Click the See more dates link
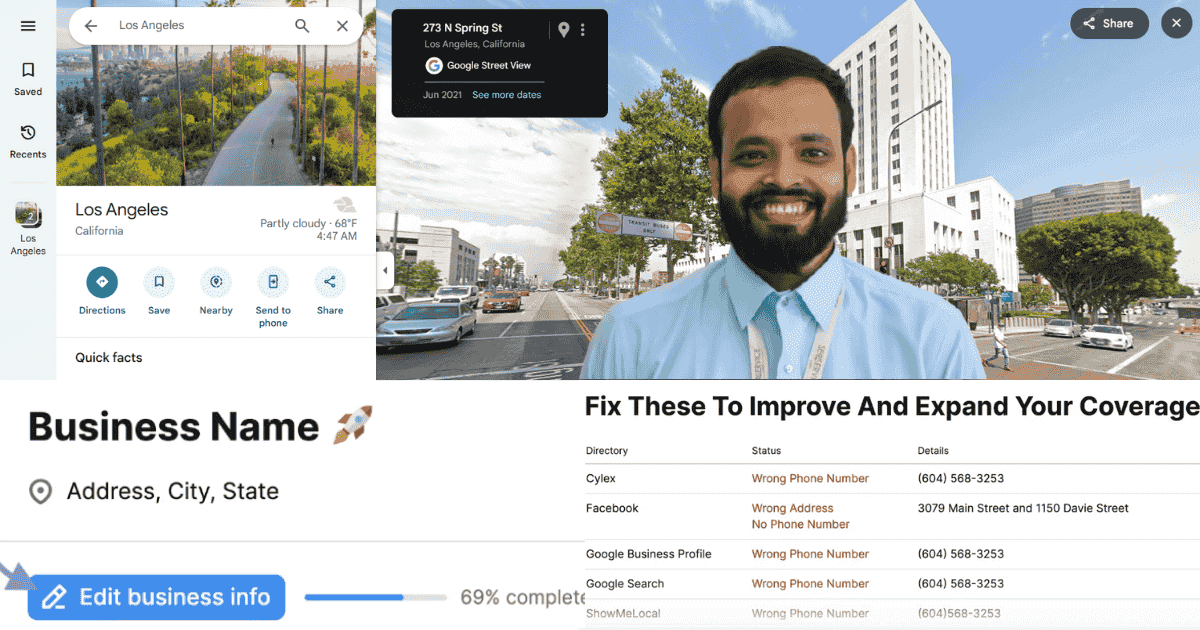This screenshot has height=630, width=1200. (506, 95)
